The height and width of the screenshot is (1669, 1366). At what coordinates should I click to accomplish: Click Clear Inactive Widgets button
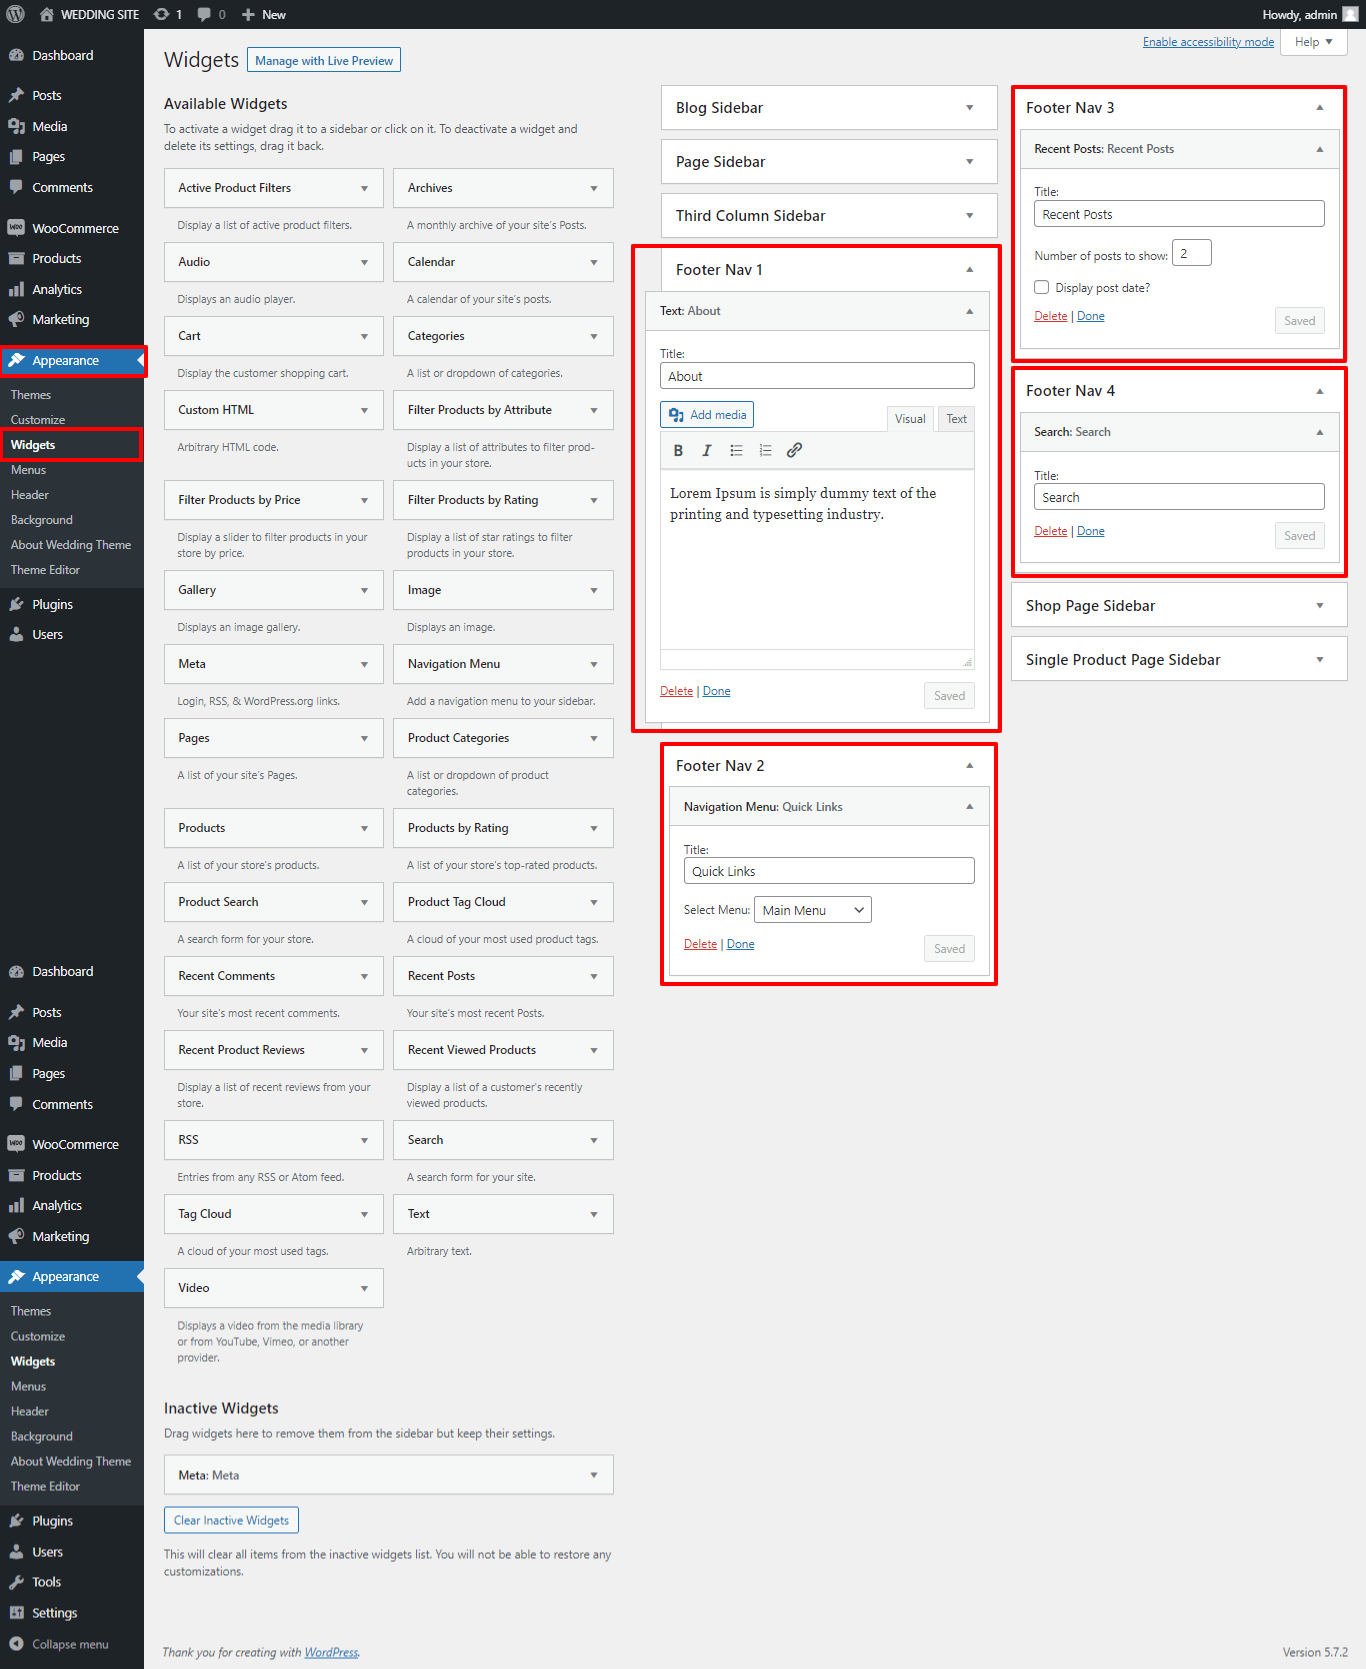click(x=231, y=1521)
